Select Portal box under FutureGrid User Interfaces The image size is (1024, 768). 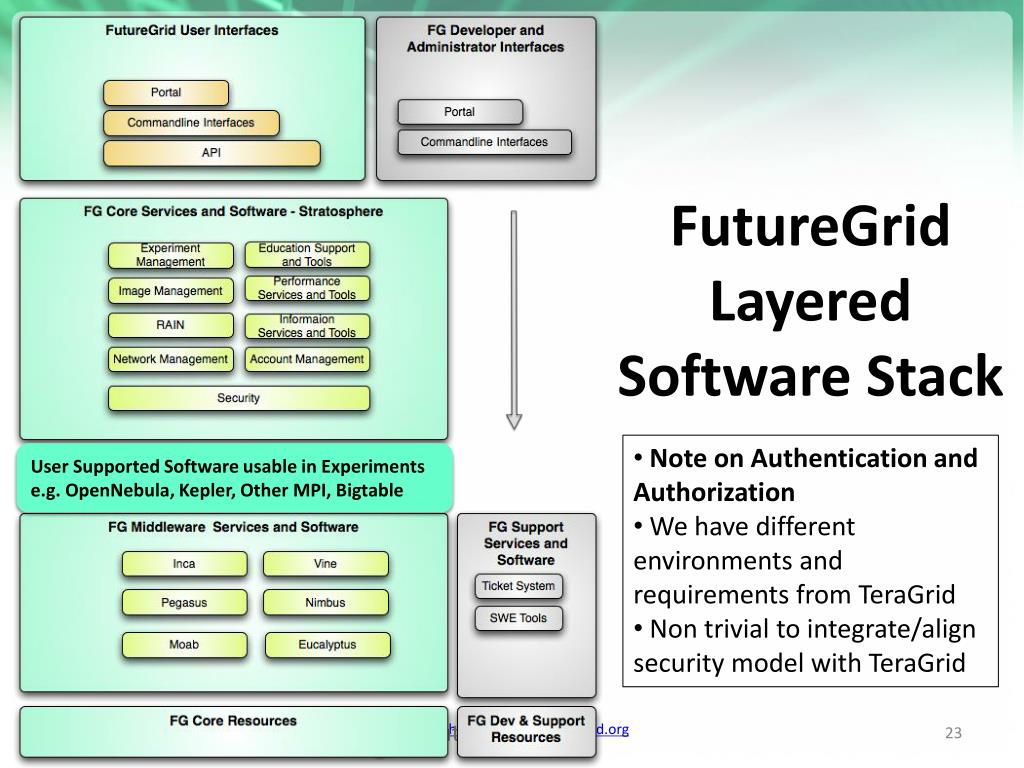click(x=166, y=93)
